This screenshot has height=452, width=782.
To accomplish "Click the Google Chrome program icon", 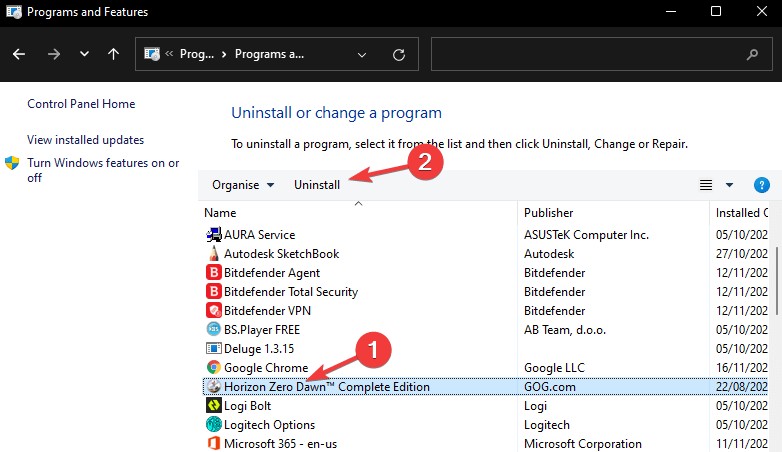I will pyautogui.click(x=213, y=367).
